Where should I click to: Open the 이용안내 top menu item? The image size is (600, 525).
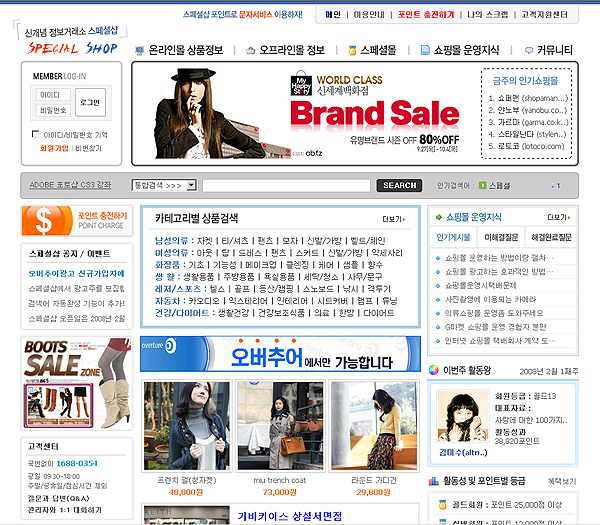click(x=369, y=15)
